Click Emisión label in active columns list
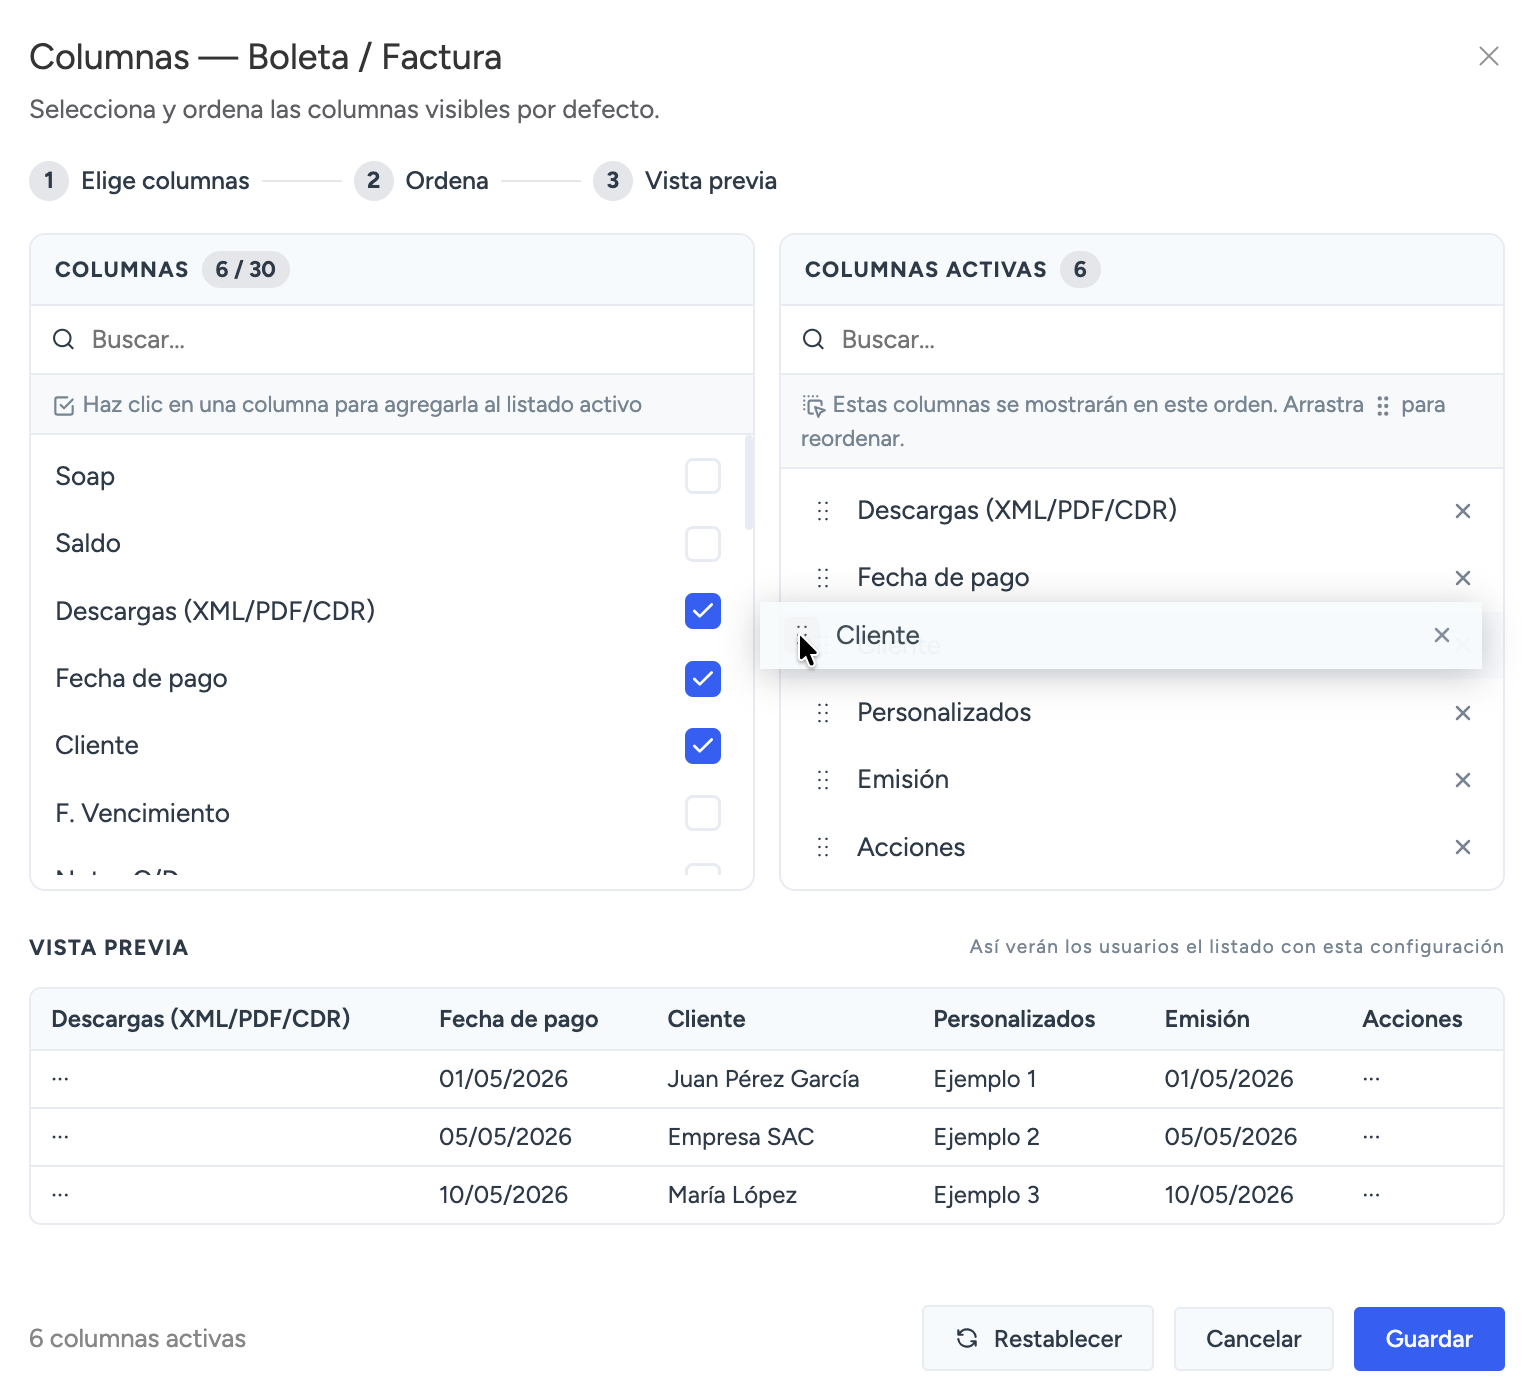The height and width of the screenshot is (1400, 1534). click(903, 779)
